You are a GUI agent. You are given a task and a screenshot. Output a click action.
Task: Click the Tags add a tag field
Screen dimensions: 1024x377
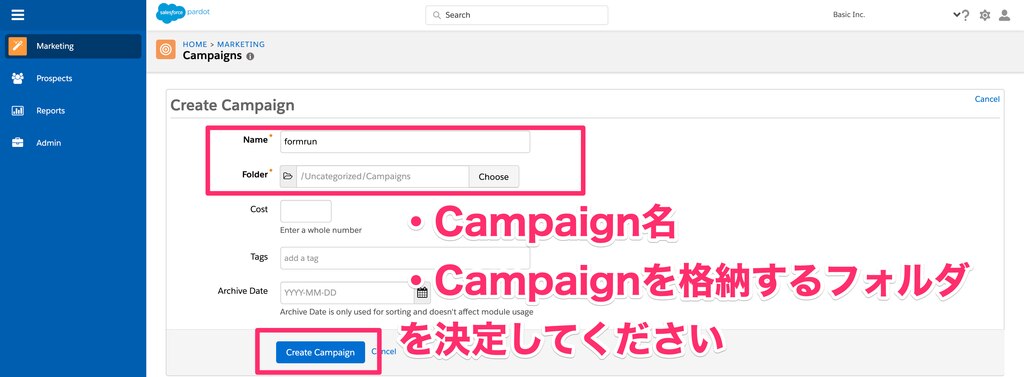(x=405, y=258)
